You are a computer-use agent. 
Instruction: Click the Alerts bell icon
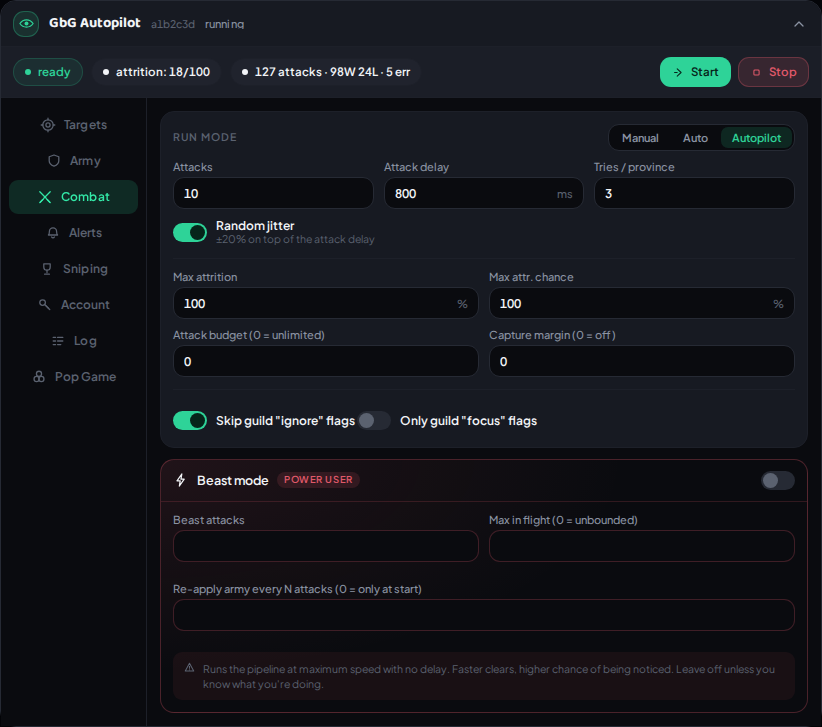(53, 233)
